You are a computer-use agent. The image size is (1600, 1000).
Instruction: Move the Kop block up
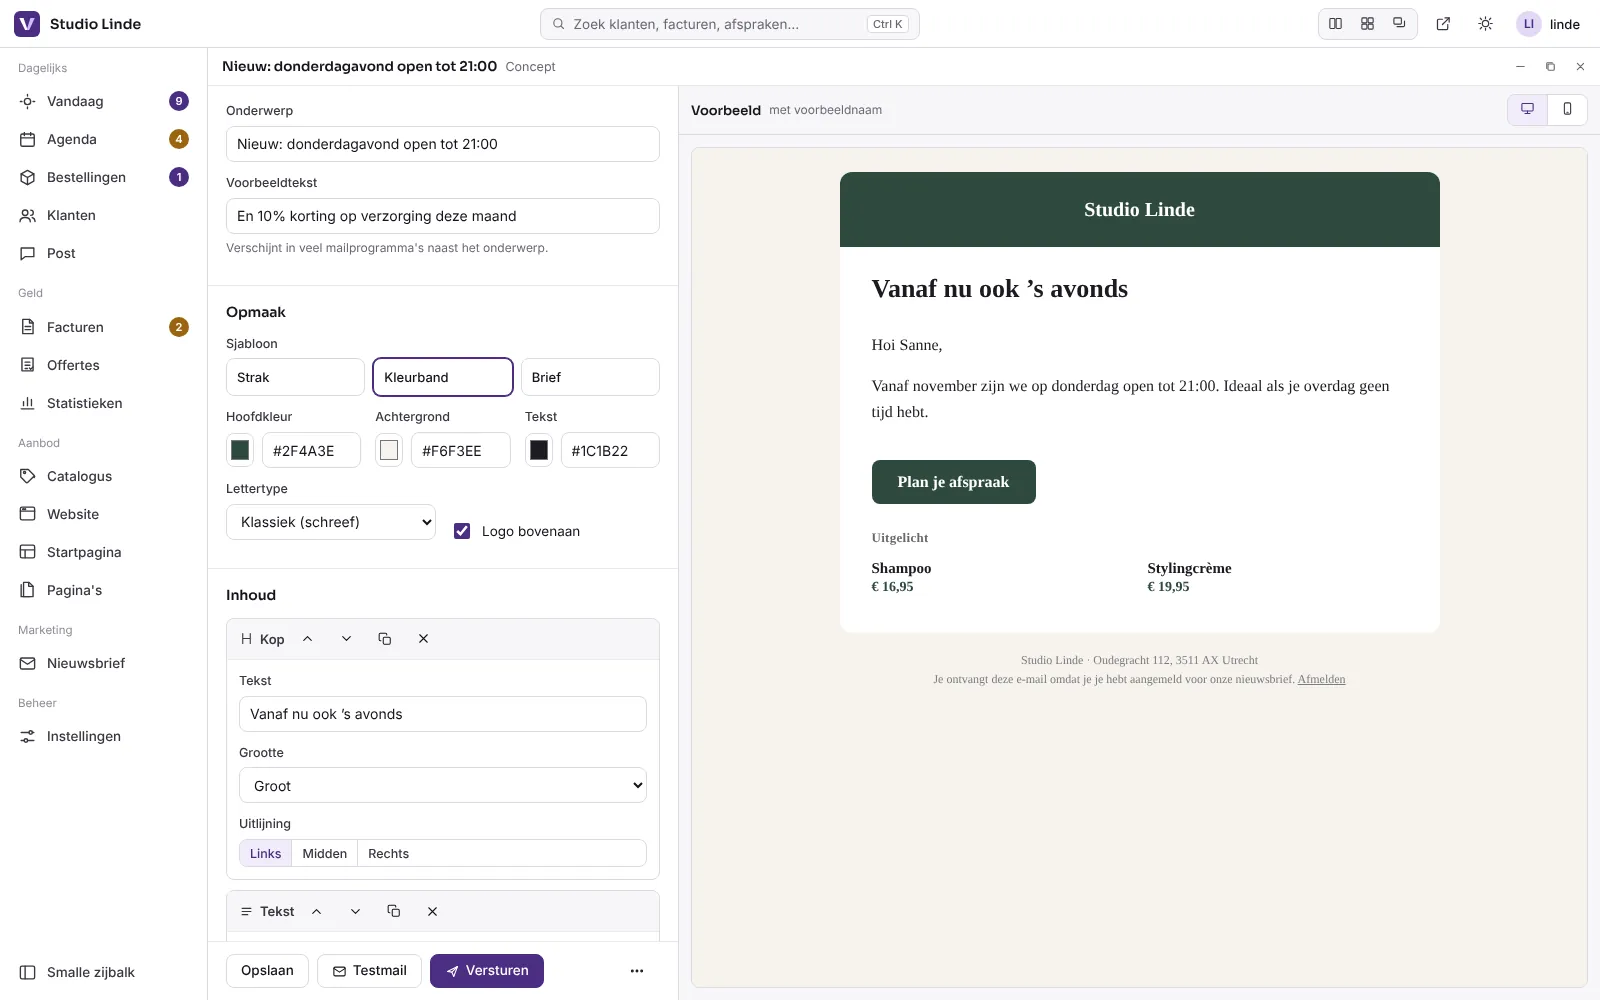308,639
